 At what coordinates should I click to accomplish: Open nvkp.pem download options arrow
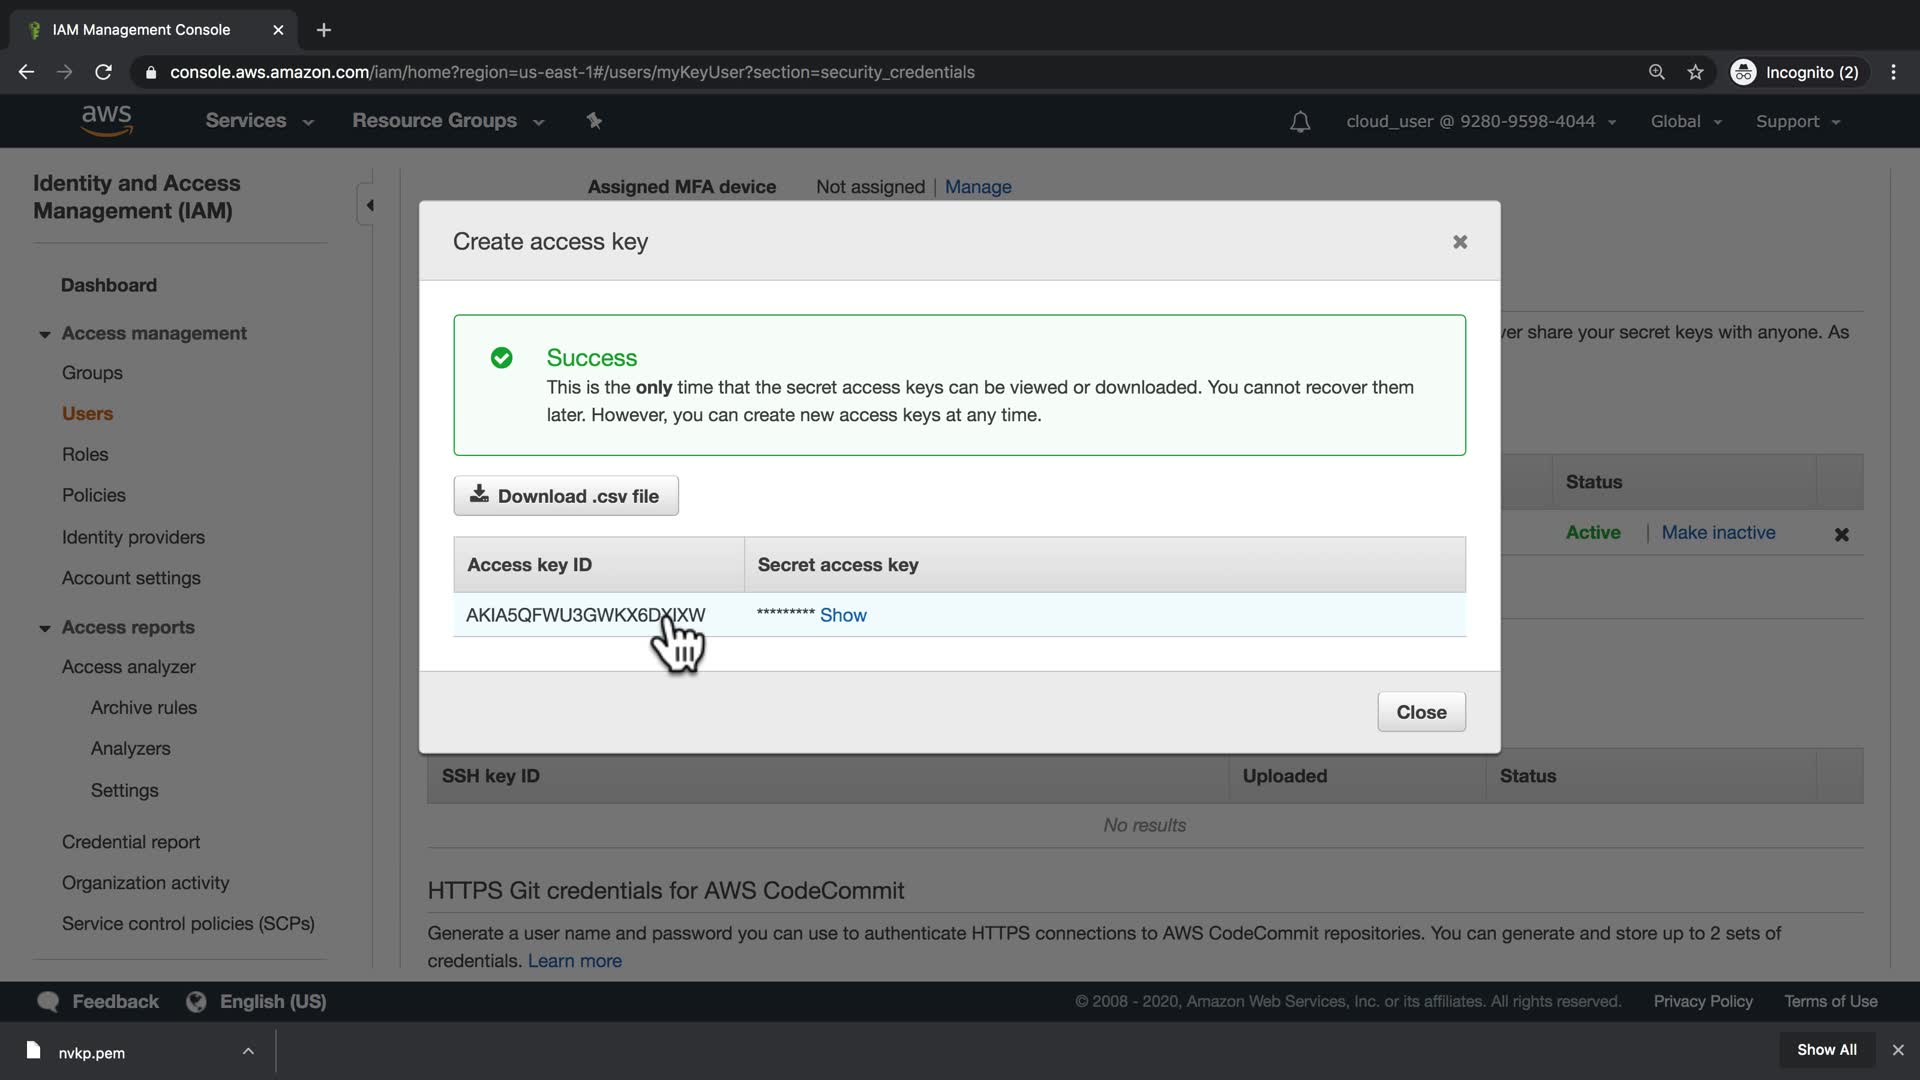tap(248, 1051)
